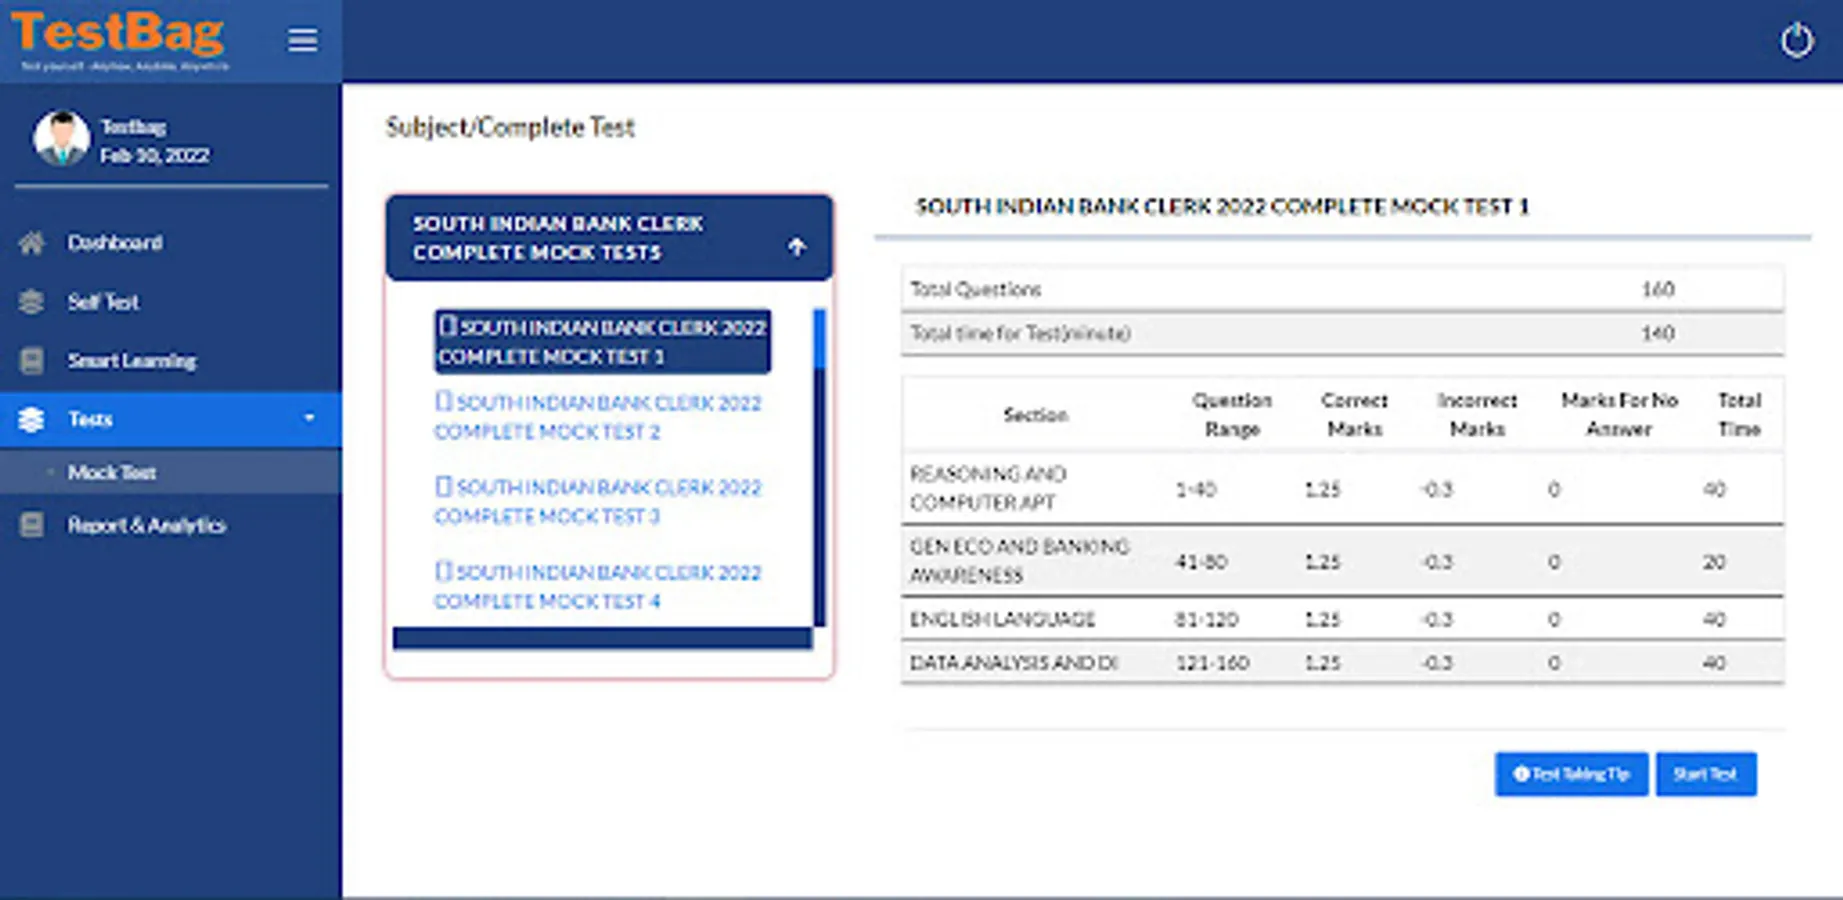Screen dimensions: 1843x900
Task: Click the TestBag logo
Action: (x=118, y=38)
